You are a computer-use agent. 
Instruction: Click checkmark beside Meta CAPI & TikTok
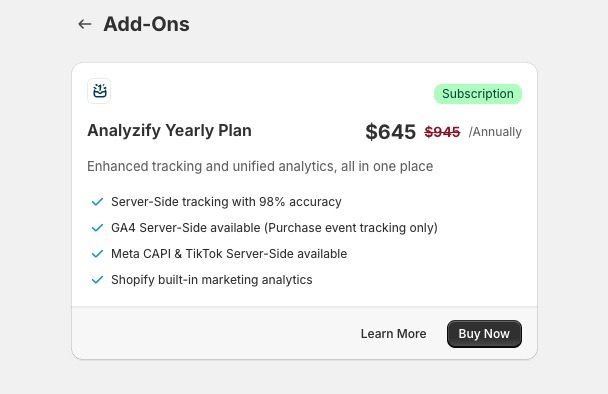tap(97, 254)
